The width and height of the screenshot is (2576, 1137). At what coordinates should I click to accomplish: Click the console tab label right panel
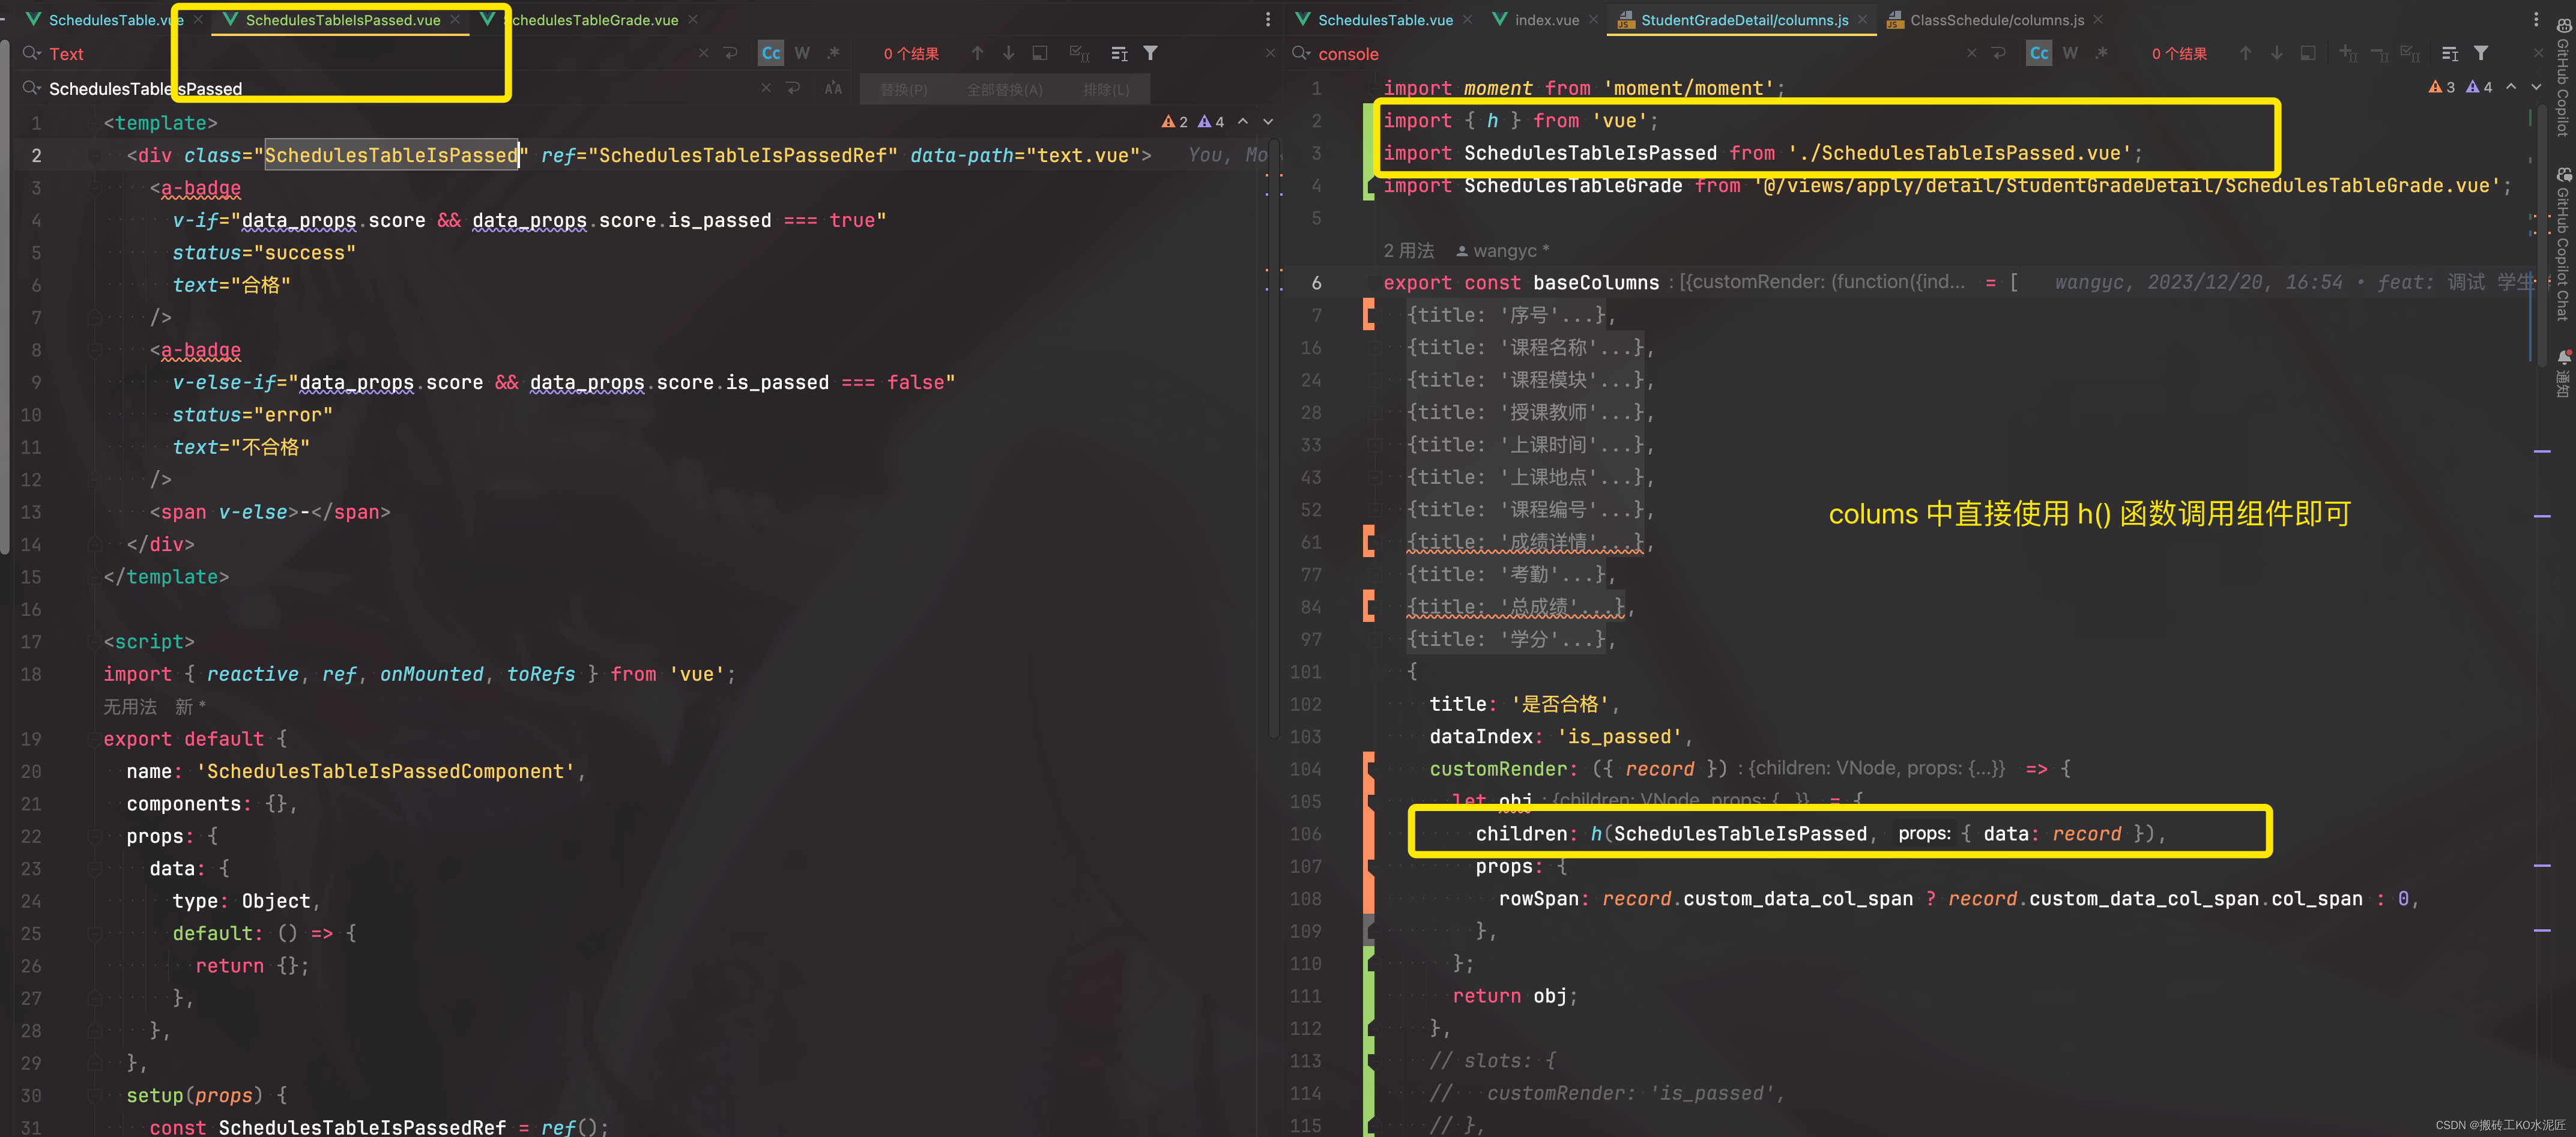click(1347, 54)
